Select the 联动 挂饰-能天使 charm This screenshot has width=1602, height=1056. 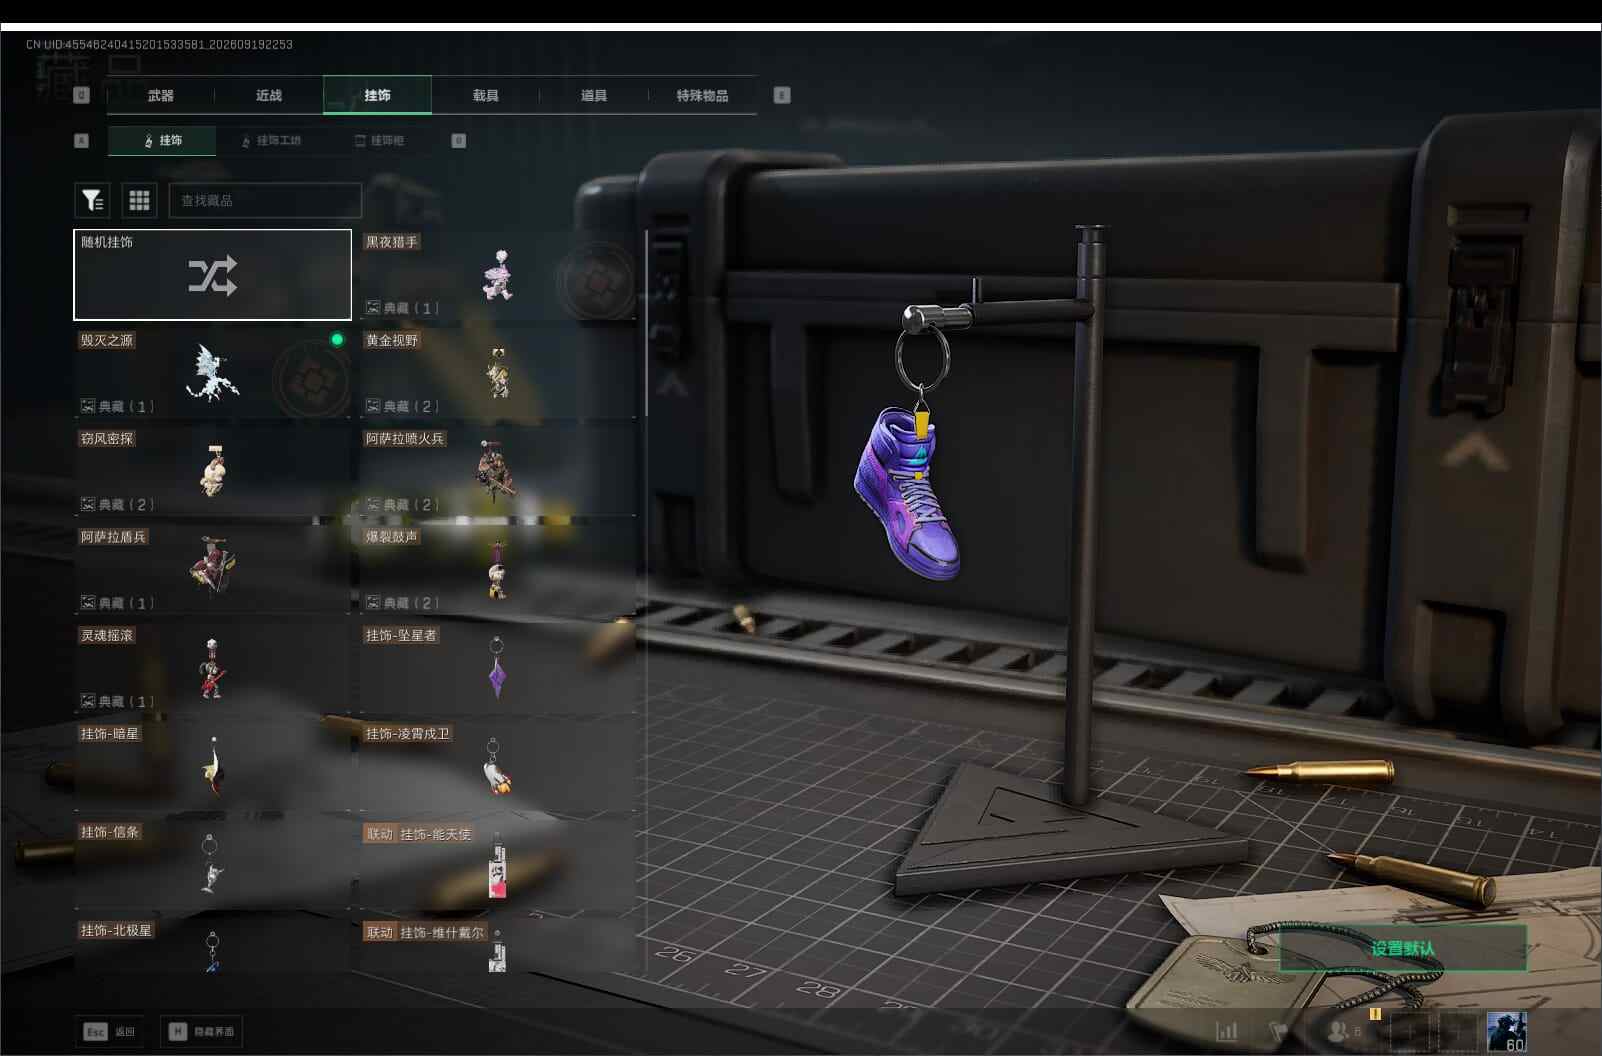point(498,864)
